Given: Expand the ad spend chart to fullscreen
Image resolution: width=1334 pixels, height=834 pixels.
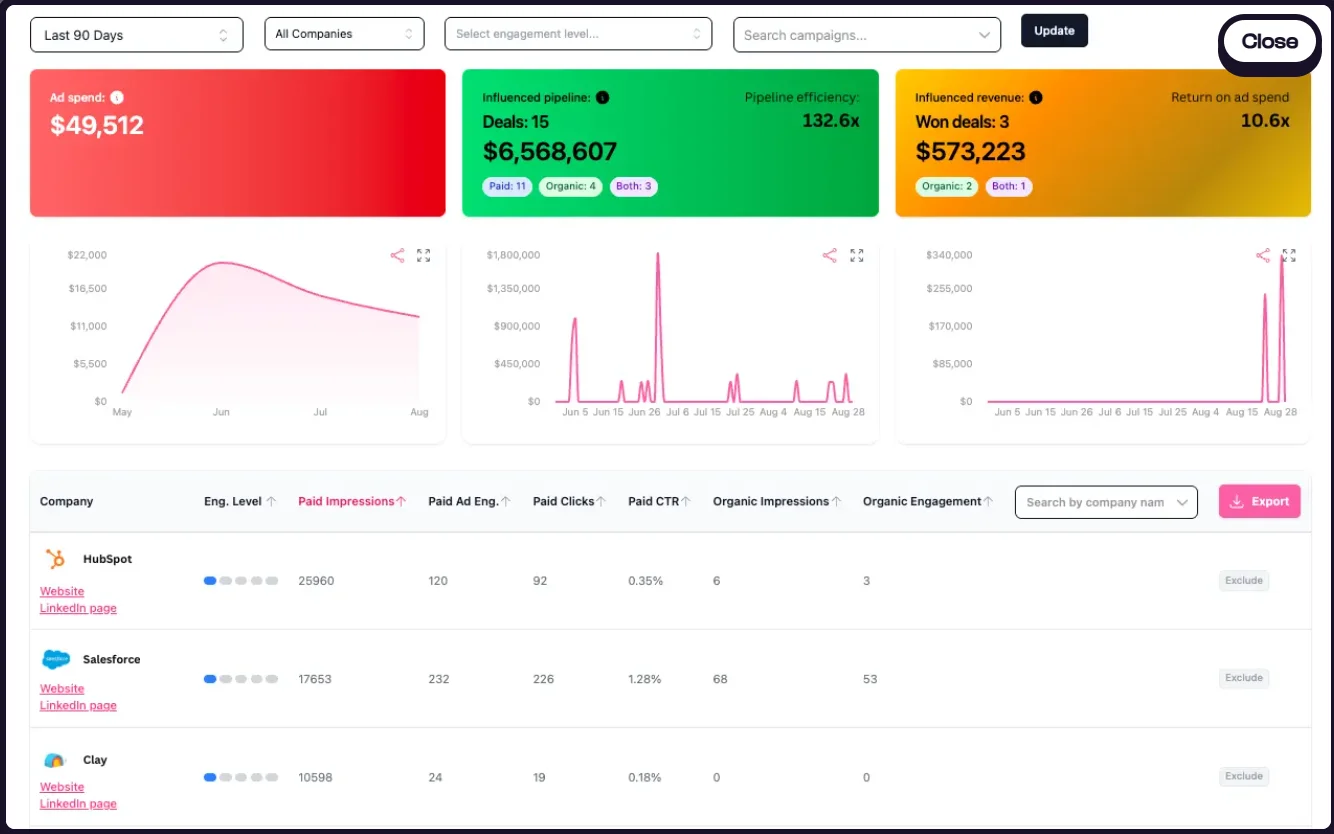Looking at the screenshot, I should click(x=424, y=256).
